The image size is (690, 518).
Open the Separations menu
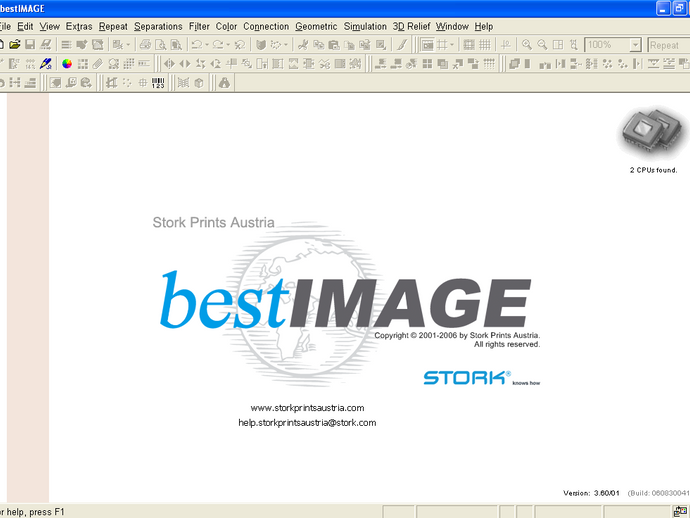[x=158, y=26]
